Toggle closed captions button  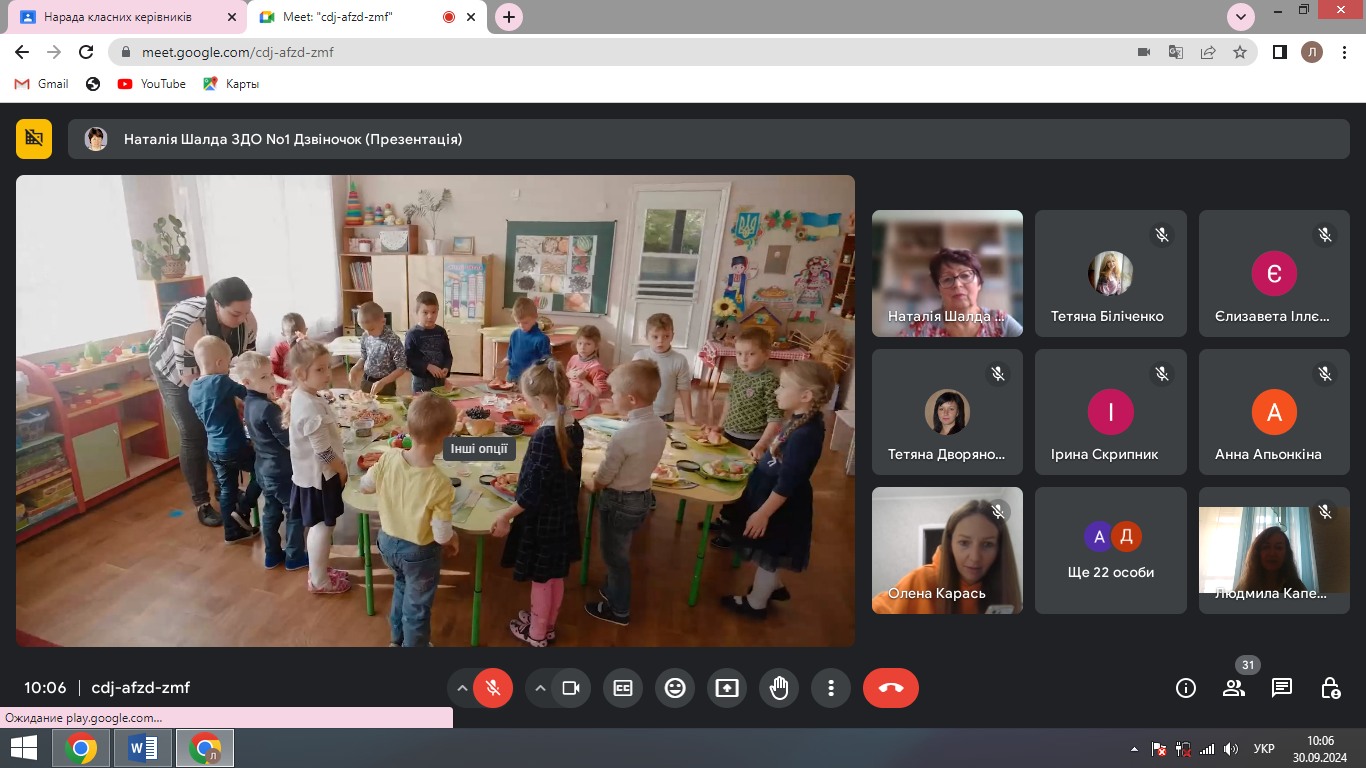pos(623,688)
